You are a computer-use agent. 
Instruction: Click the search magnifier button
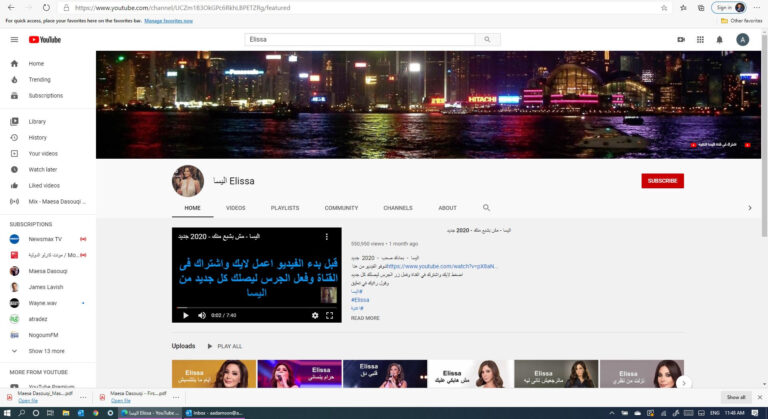point(487,40)
